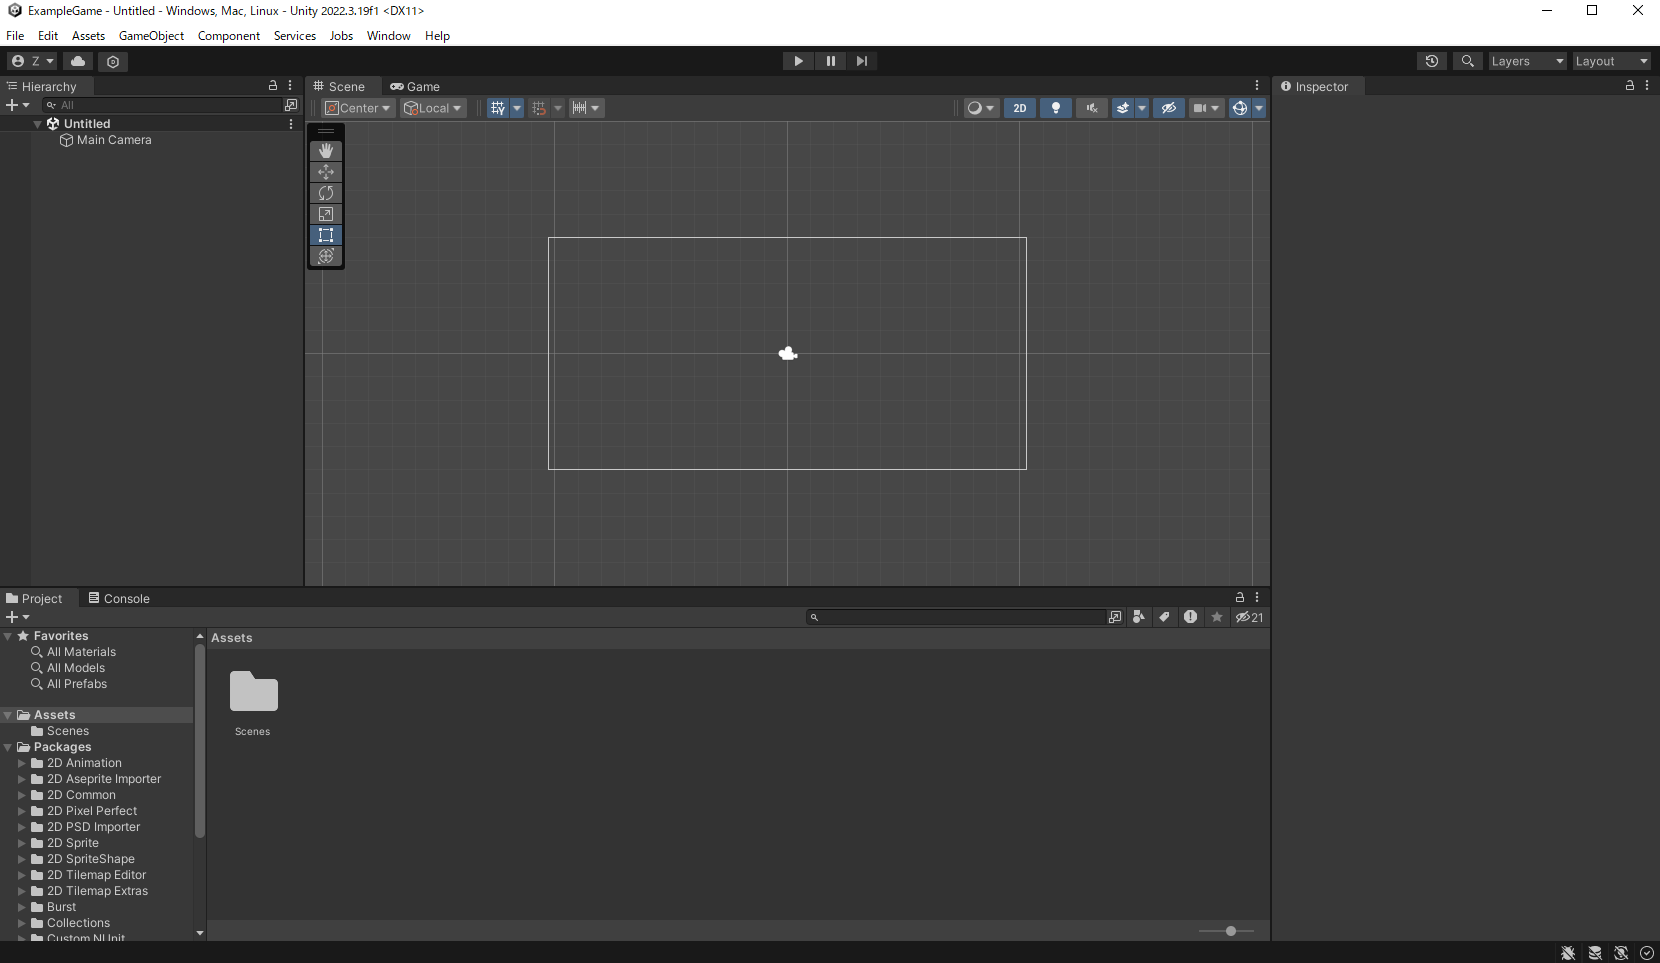Select the Scale tool
1660x963 pixels.
click(x=326, y=213)
